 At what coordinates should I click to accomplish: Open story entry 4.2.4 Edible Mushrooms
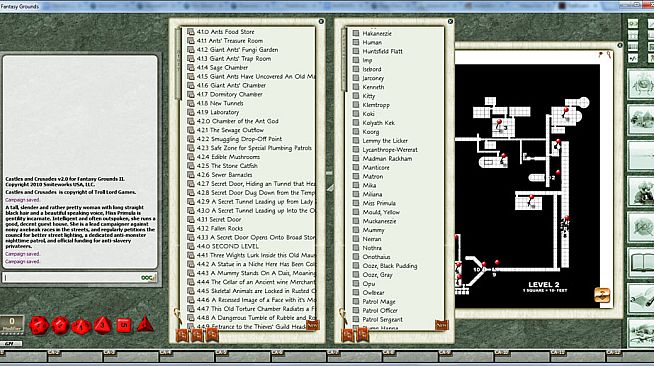tap(228, 157)
